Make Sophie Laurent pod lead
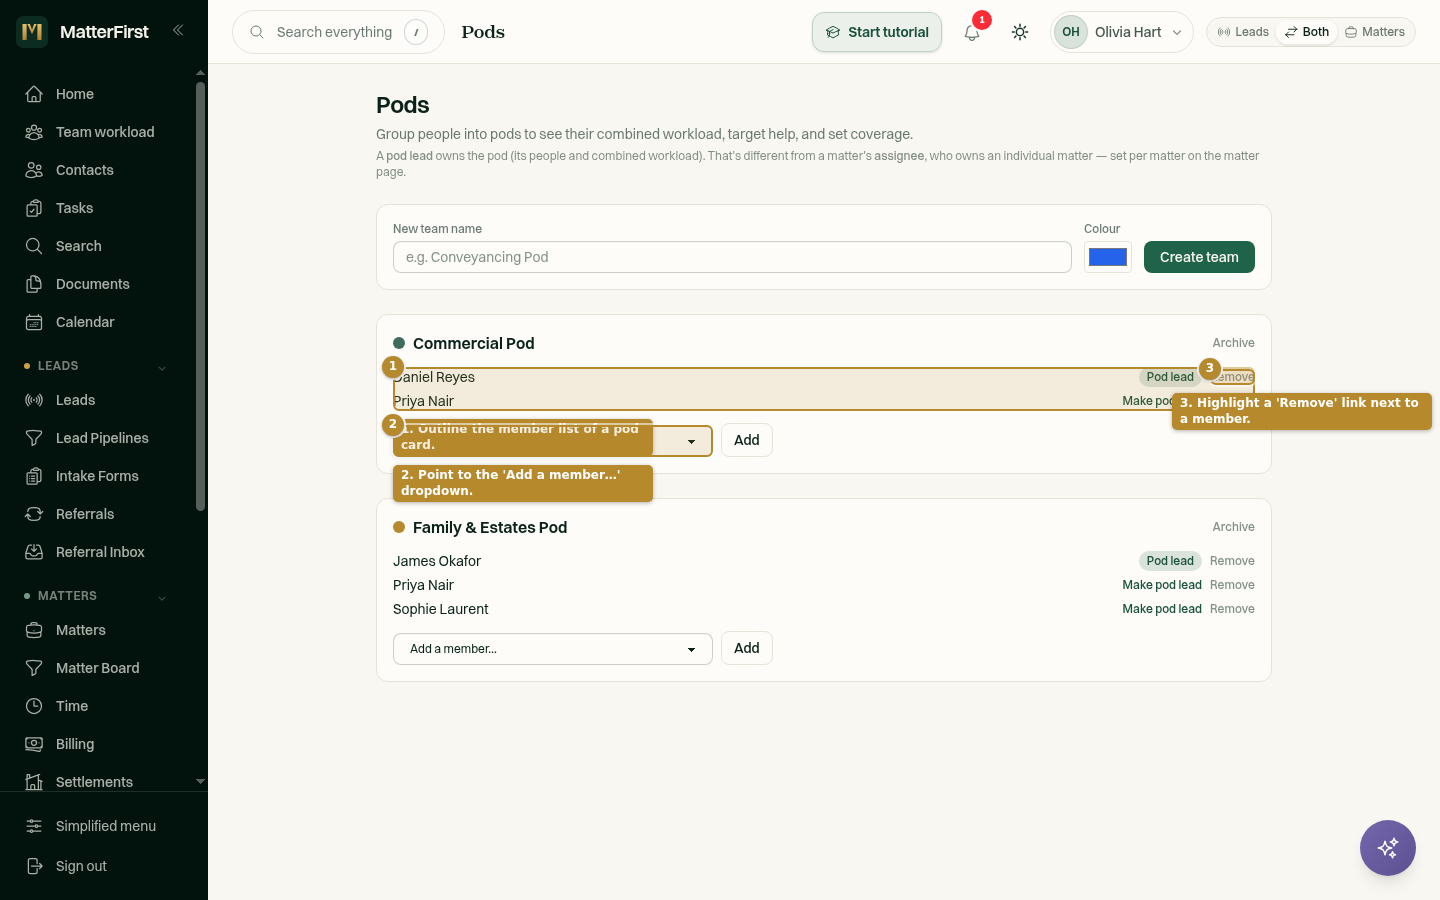The image size is (1440, 900). click(x=1162, y=609)
